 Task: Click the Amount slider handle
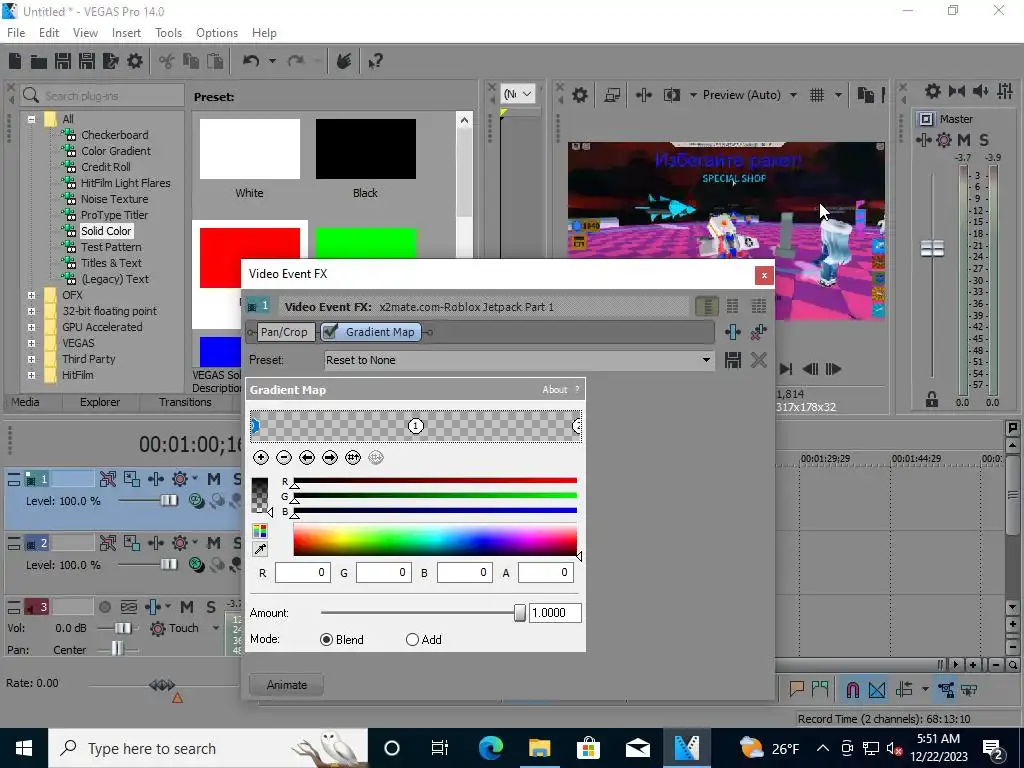[520, 613]
